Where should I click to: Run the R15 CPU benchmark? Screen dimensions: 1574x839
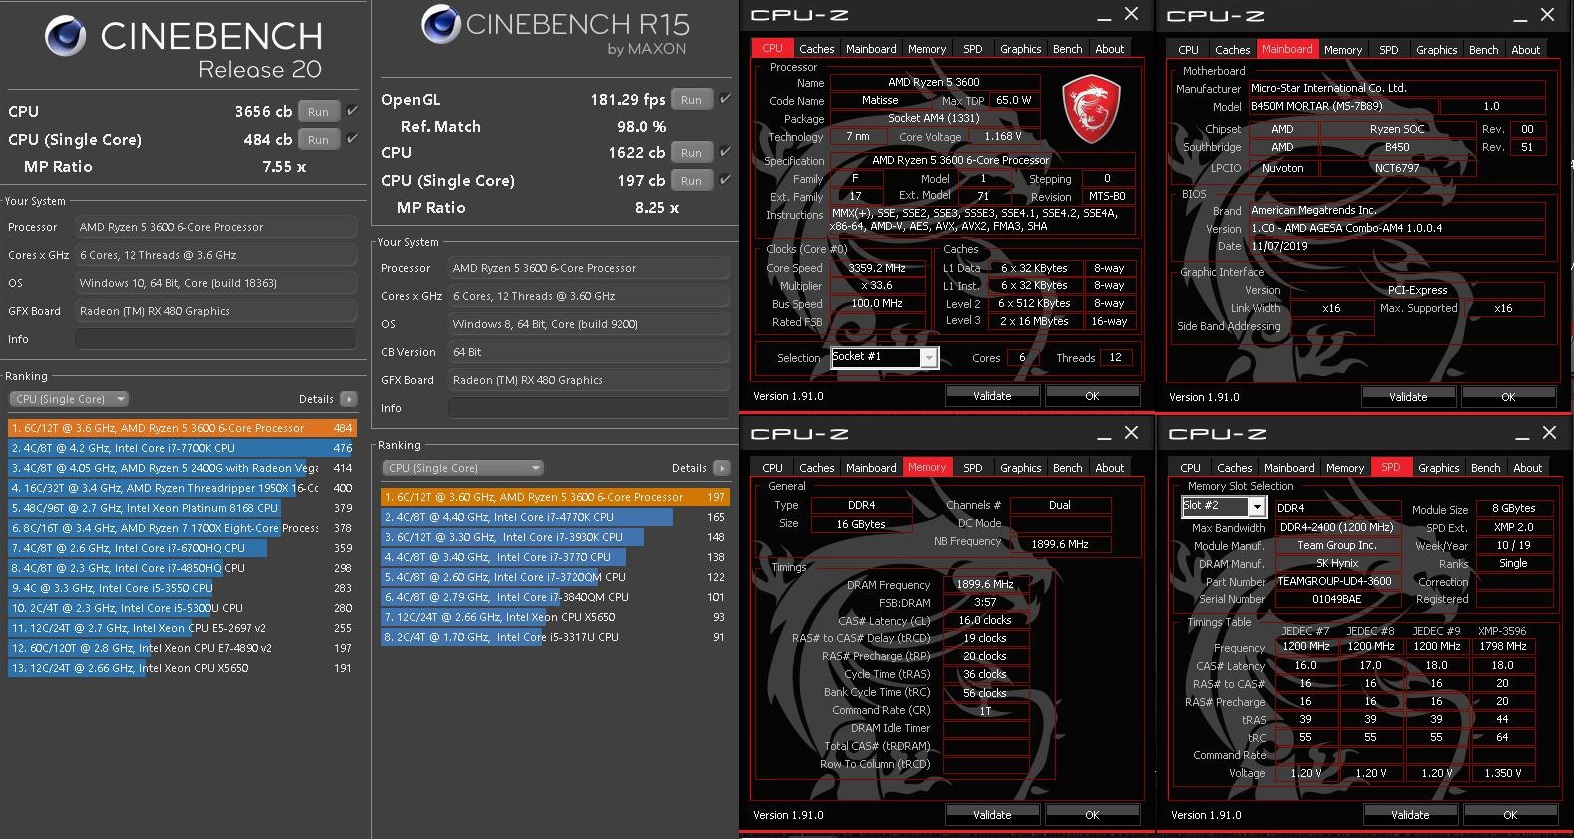(691, 153)
